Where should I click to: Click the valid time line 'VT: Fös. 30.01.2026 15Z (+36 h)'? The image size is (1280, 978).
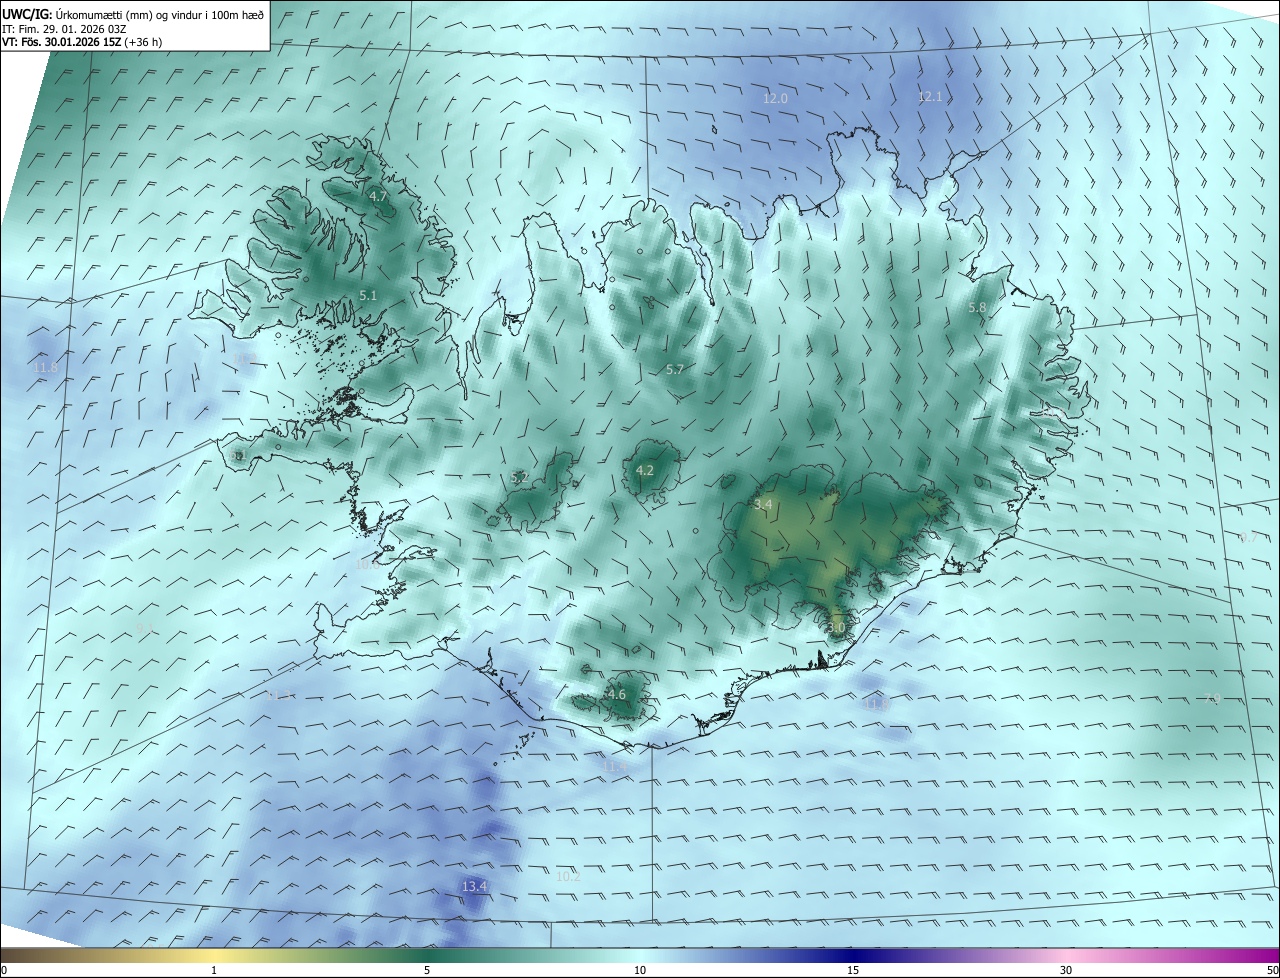click(81, 43)
